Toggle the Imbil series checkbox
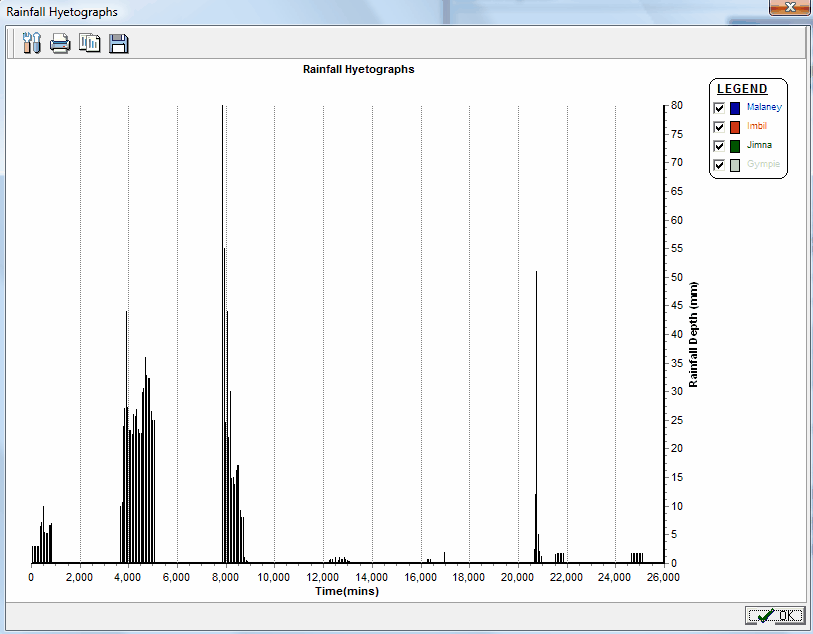Image resolution: width=813 pixels, height=634 pixels. pyautogui.click(x=719, y=127)
